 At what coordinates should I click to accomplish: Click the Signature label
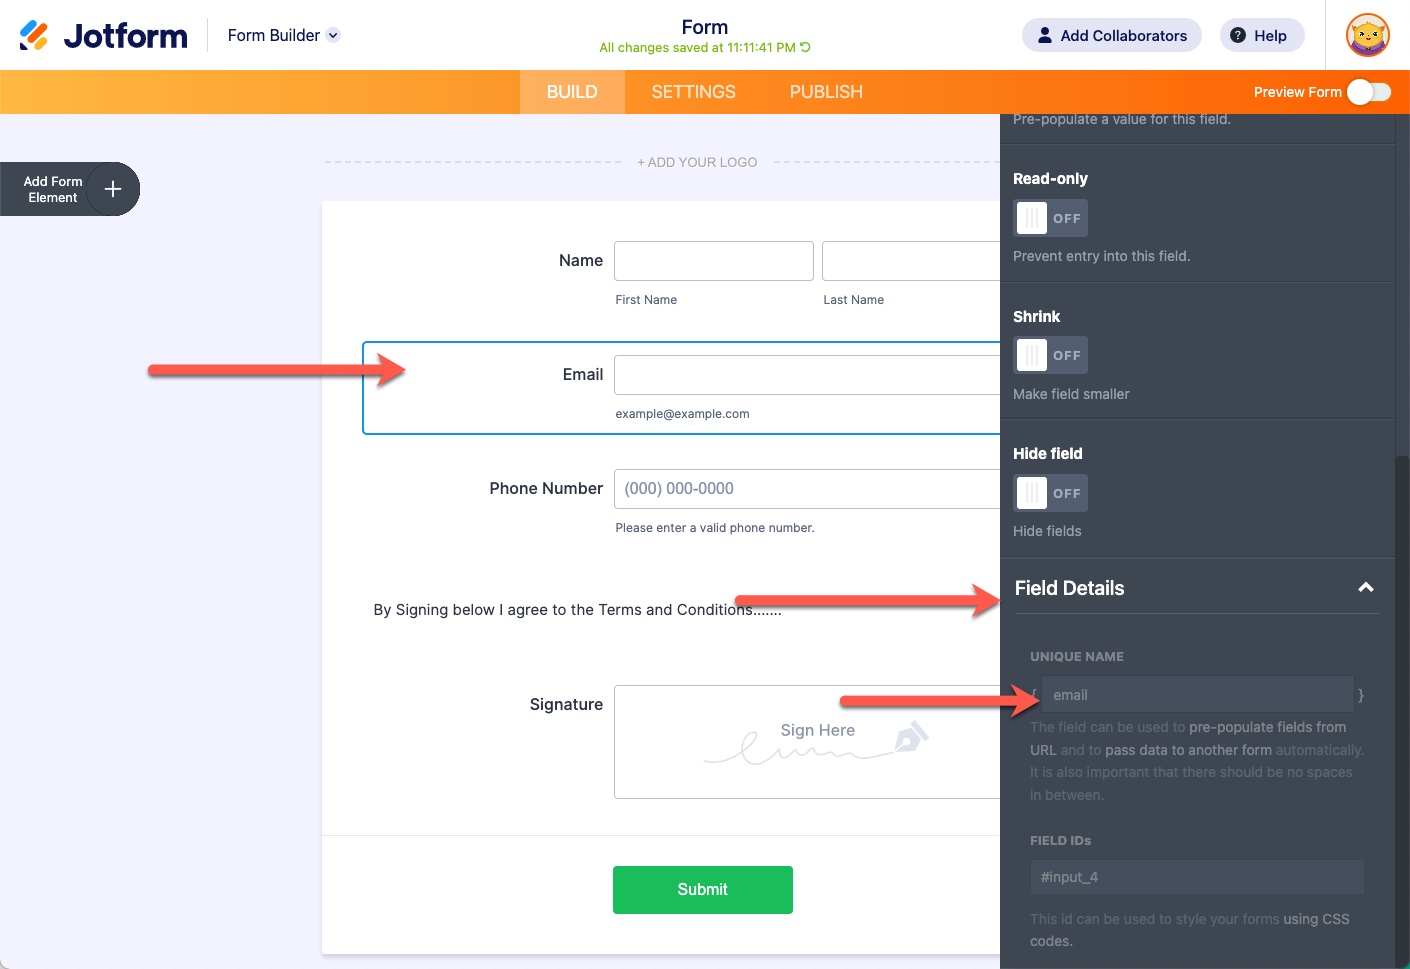pos(566,705)
